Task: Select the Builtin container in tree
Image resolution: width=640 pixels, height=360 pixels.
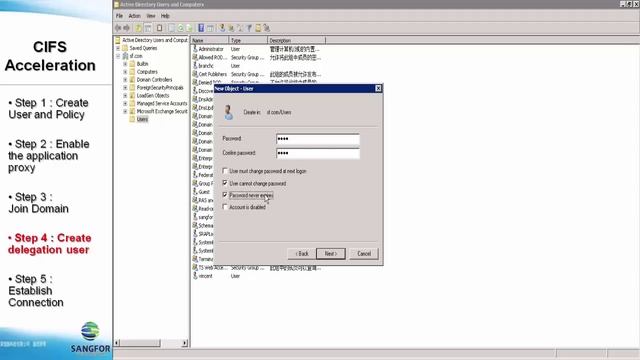Action: point(142,64)
